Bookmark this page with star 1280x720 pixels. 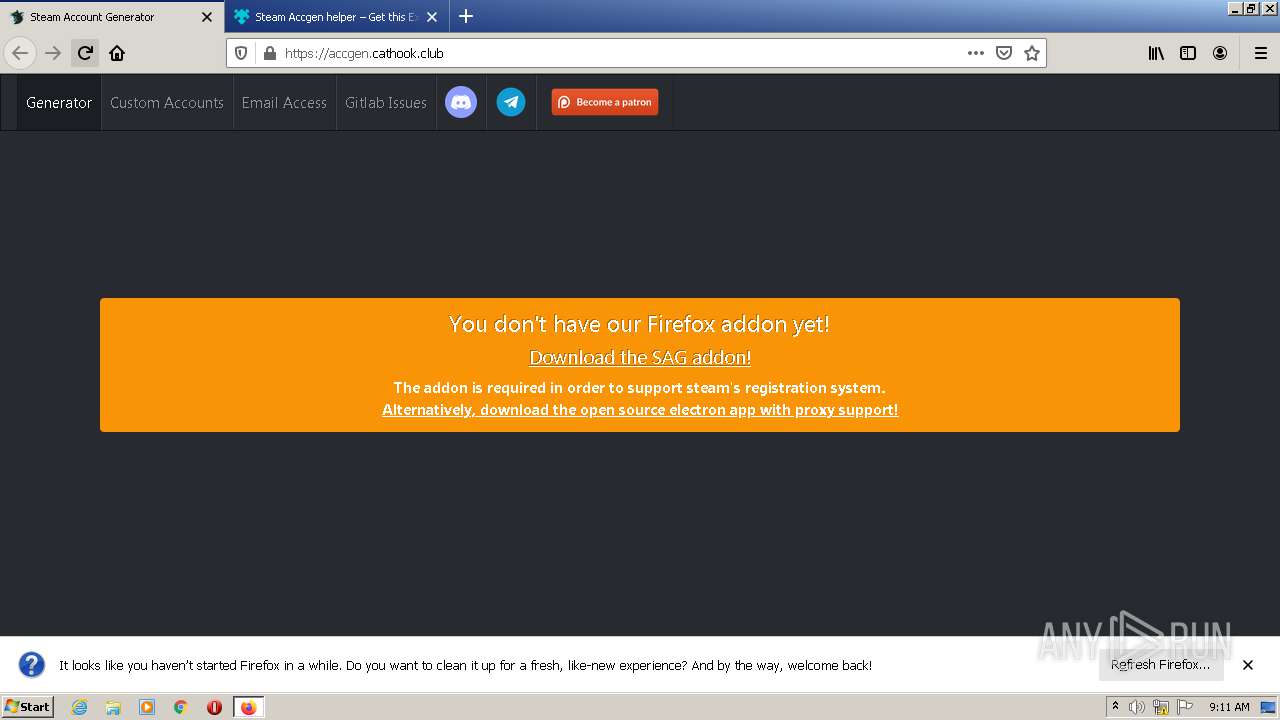click(1032, 53)
